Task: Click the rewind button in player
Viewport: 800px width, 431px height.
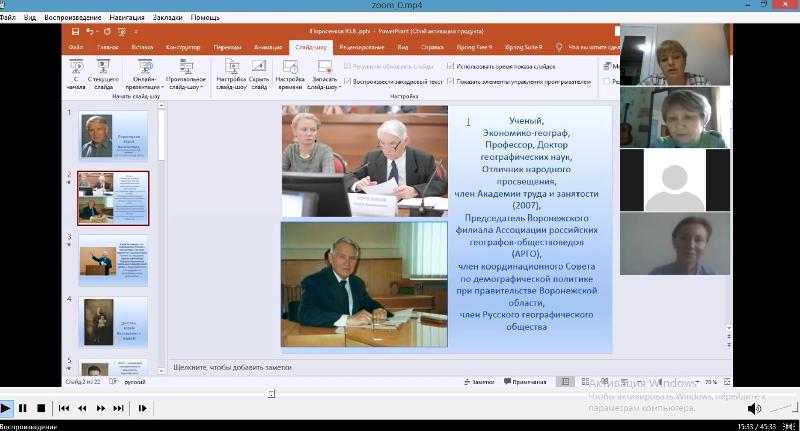Action: [82, 408]
